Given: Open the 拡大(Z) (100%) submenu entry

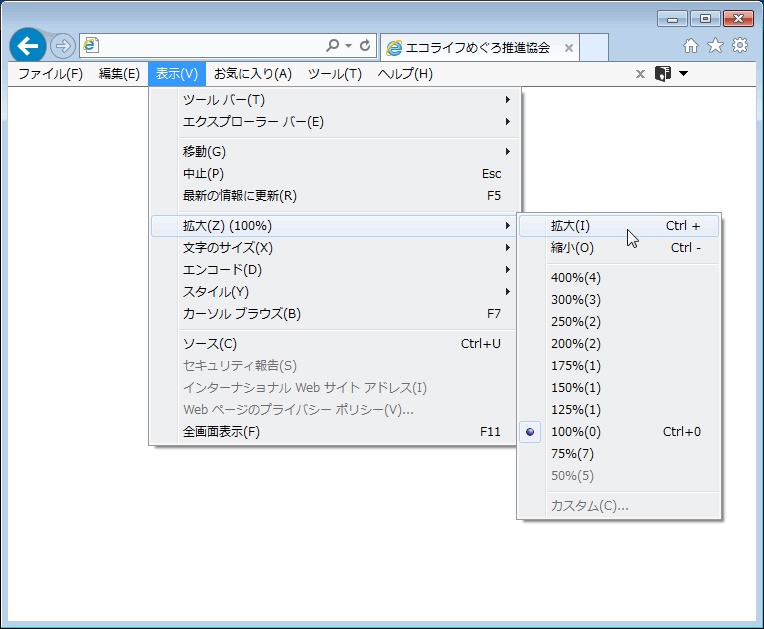Looking at the screenshot, I should (335, 226).
